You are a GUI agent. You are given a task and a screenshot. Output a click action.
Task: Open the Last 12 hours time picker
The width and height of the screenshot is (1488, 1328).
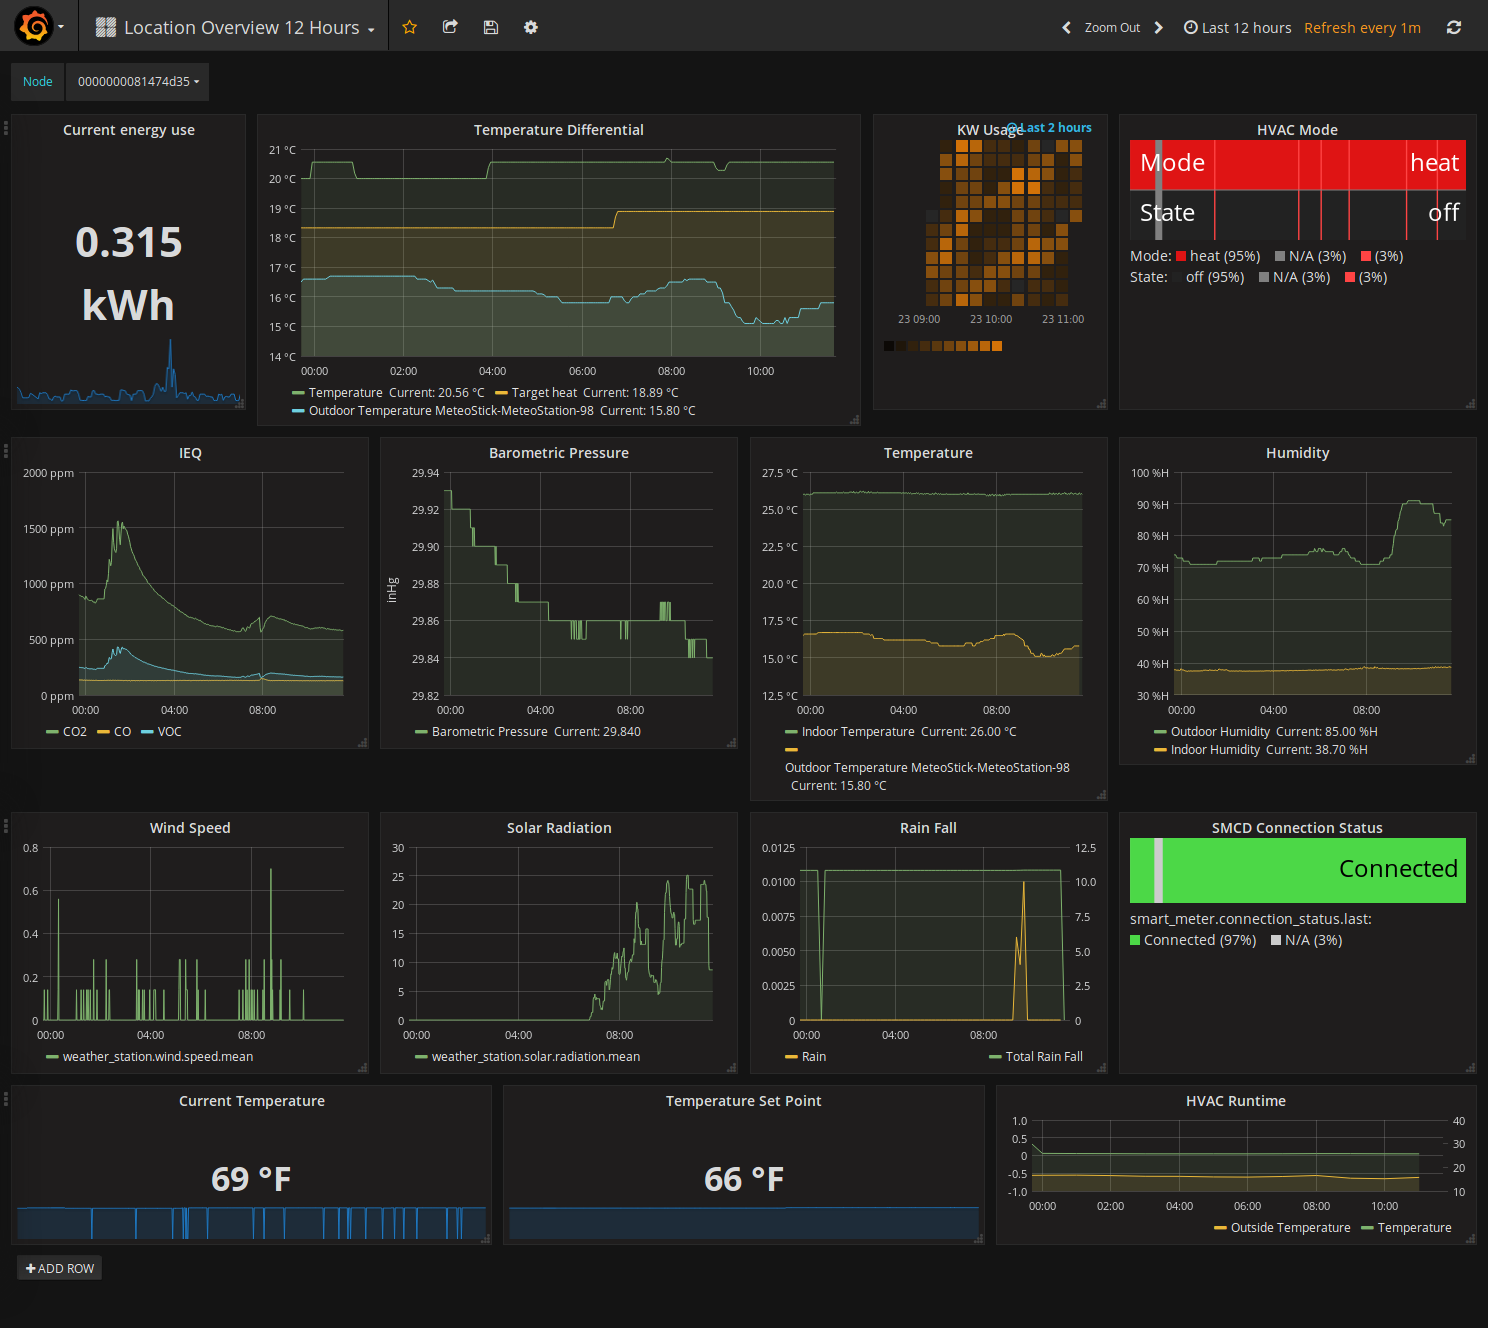(x=1238, y=28)
